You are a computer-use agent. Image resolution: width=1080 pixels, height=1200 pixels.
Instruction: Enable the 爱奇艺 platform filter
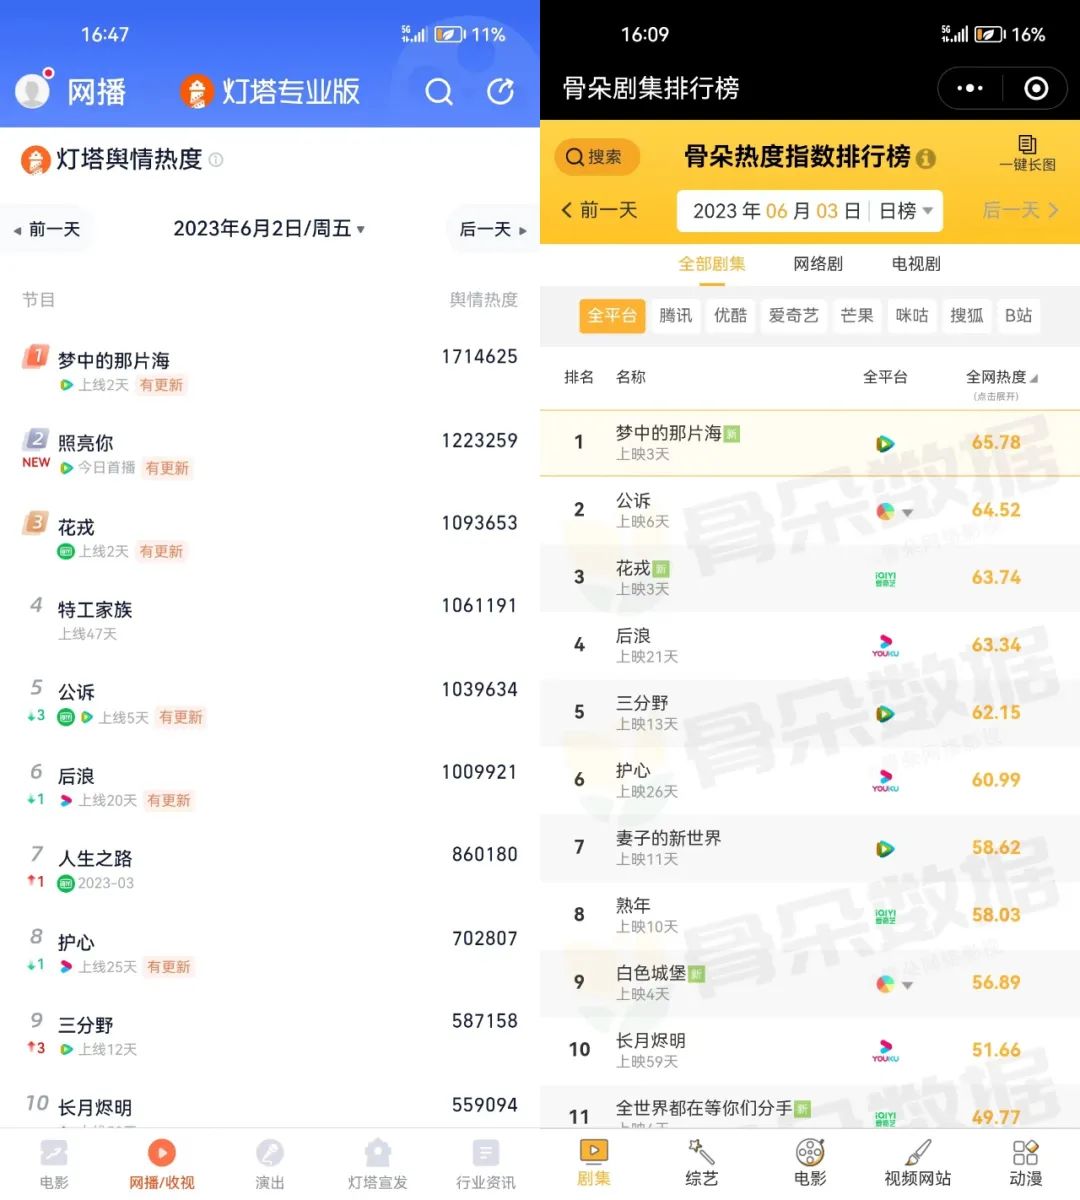pyautogui.click(x=793, y=316)
